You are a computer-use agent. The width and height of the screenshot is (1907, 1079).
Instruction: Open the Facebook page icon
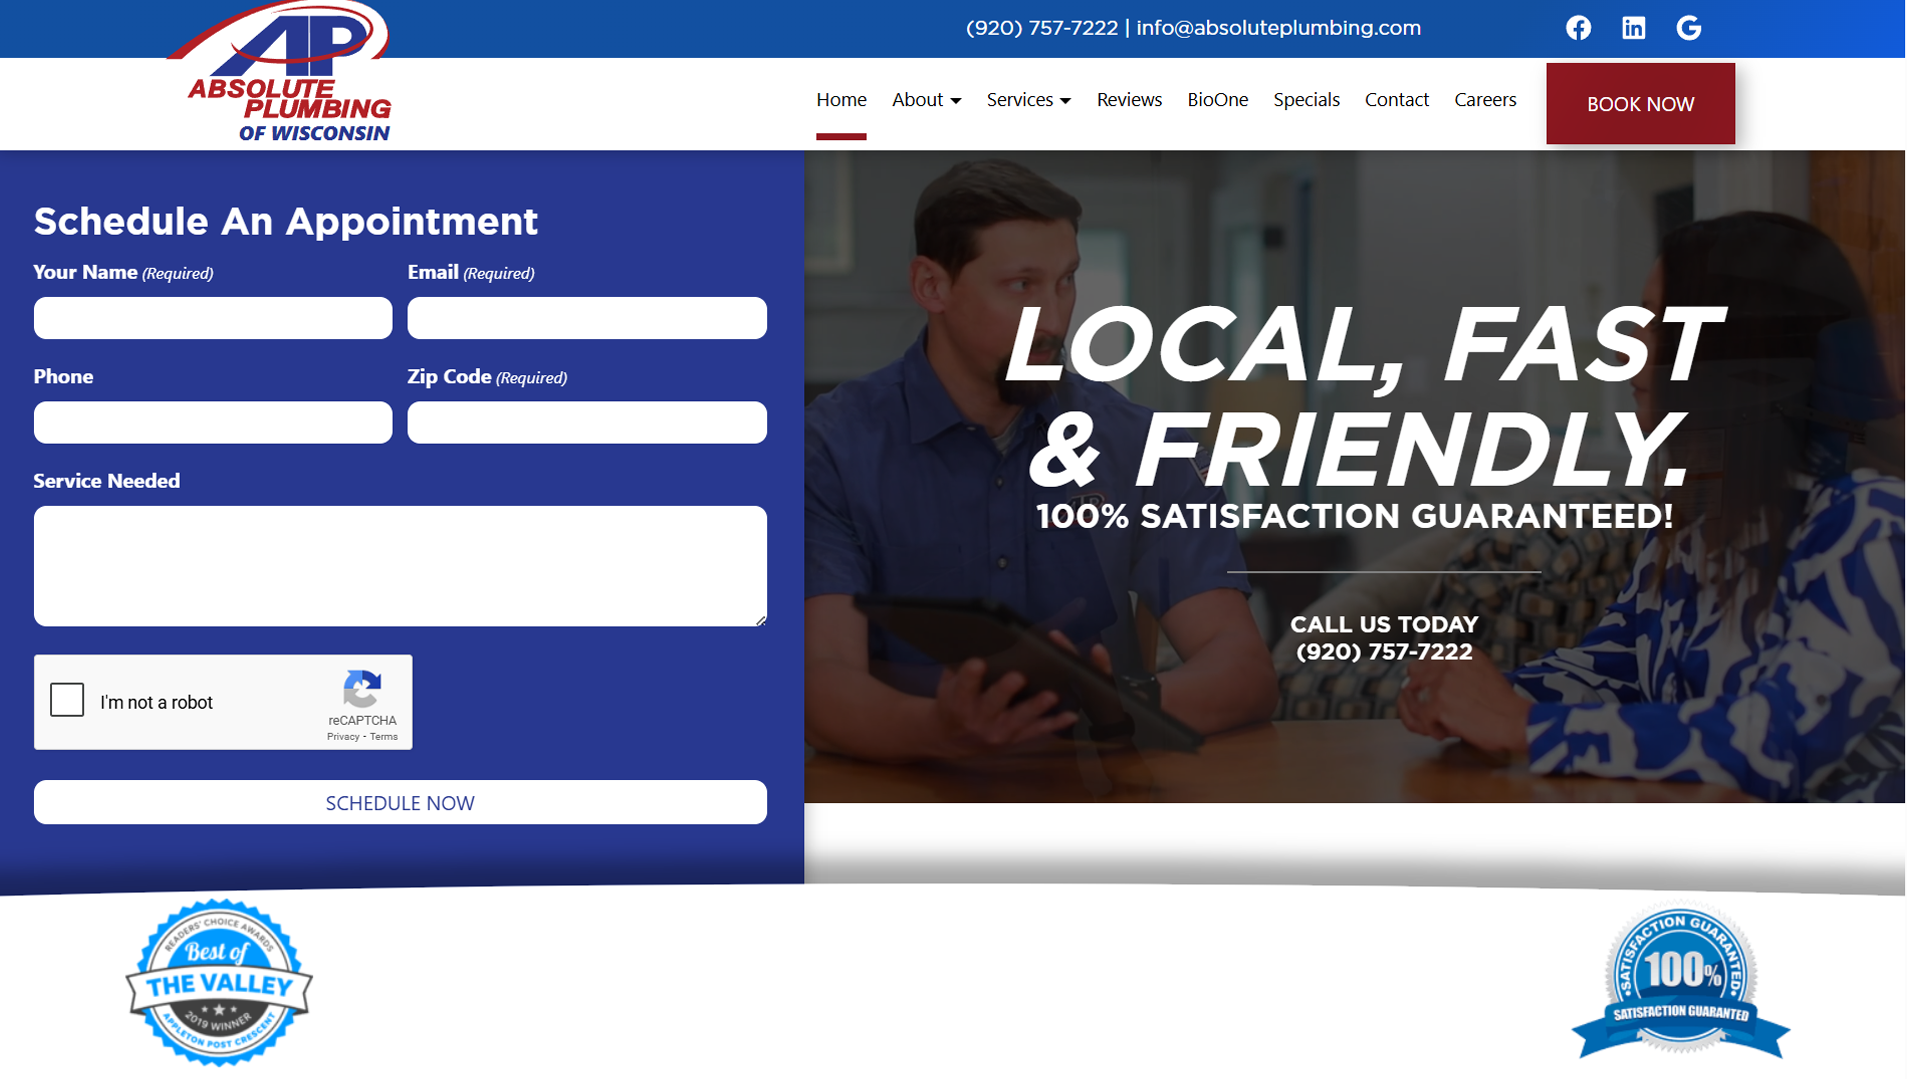pyautogui.click(x=1578, y=28)
